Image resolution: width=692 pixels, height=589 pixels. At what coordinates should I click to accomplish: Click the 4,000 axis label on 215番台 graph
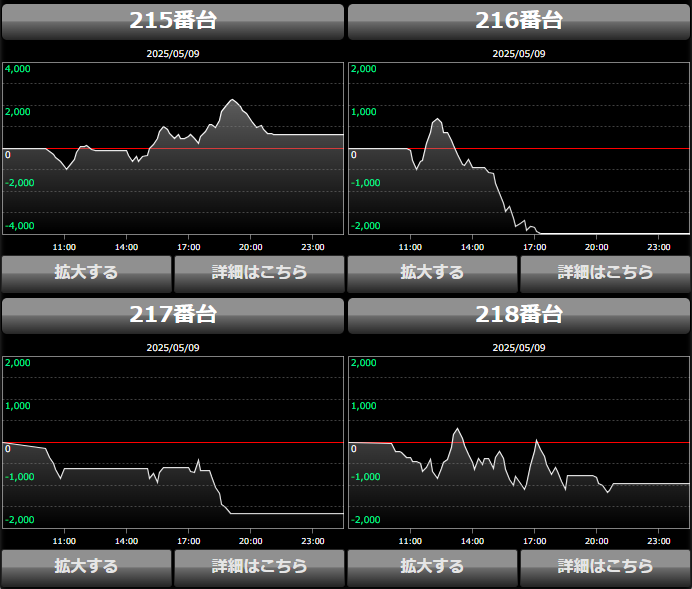pos(18,69)
